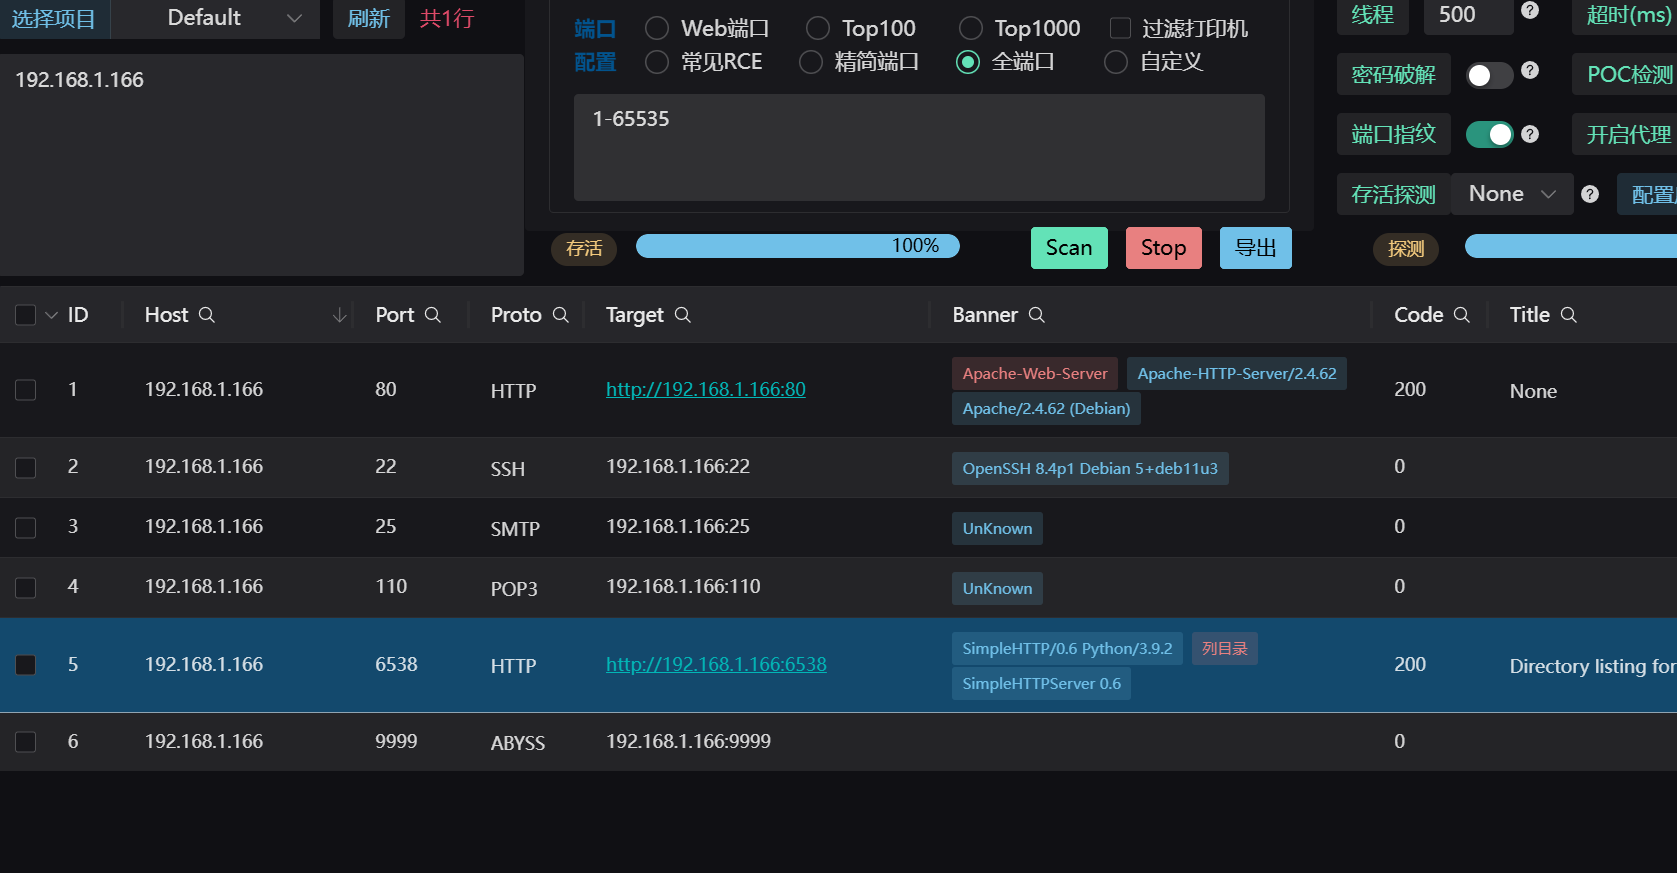Screen dimensions: 1677x873
Task: Click the port range field showing 1-65535
Action: coord(919,148)
